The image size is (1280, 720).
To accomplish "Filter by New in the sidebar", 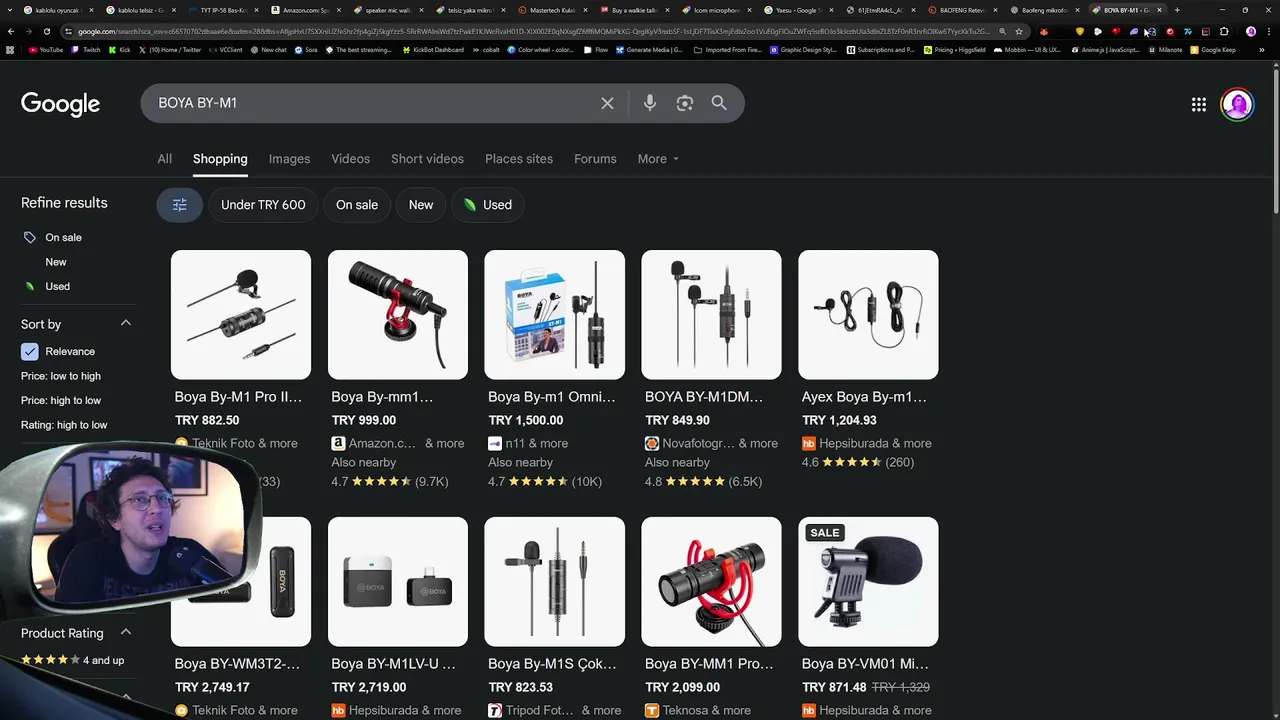I will tap(56, 262).
